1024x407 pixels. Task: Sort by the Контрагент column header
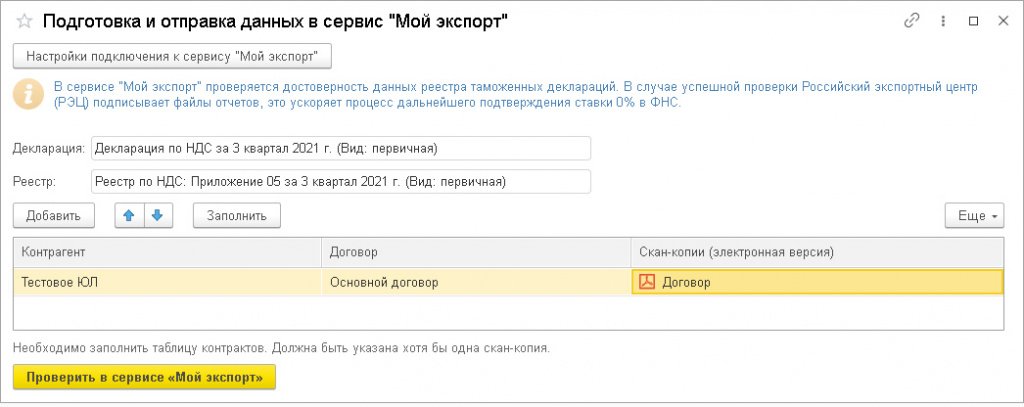pyautogui.click(x=167, y=253)
